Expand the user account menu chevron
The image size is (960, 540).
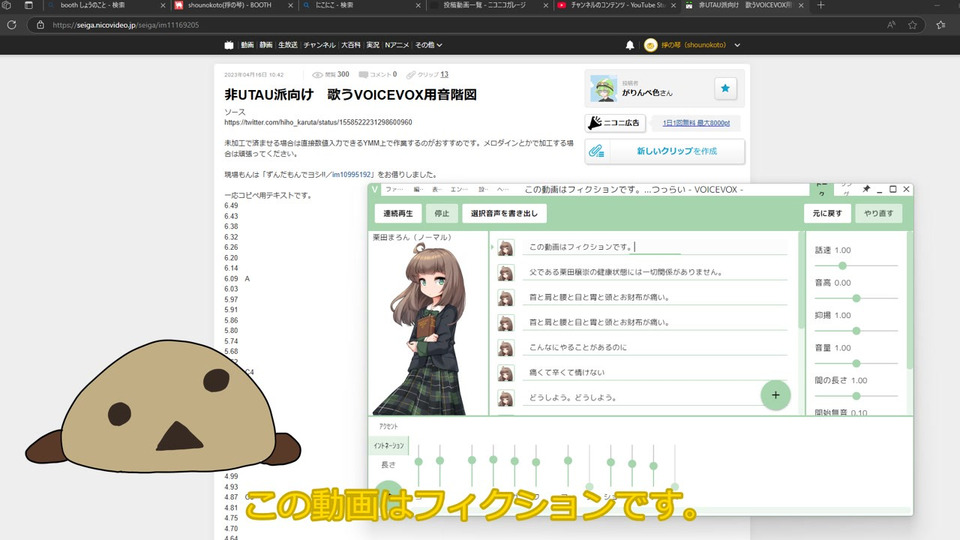(737, 45)
